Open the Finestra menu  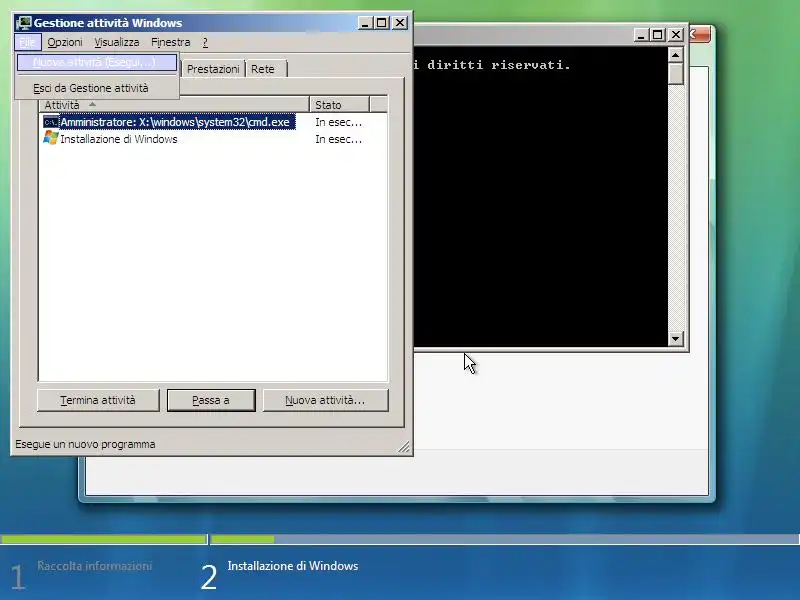pos(170,42)
